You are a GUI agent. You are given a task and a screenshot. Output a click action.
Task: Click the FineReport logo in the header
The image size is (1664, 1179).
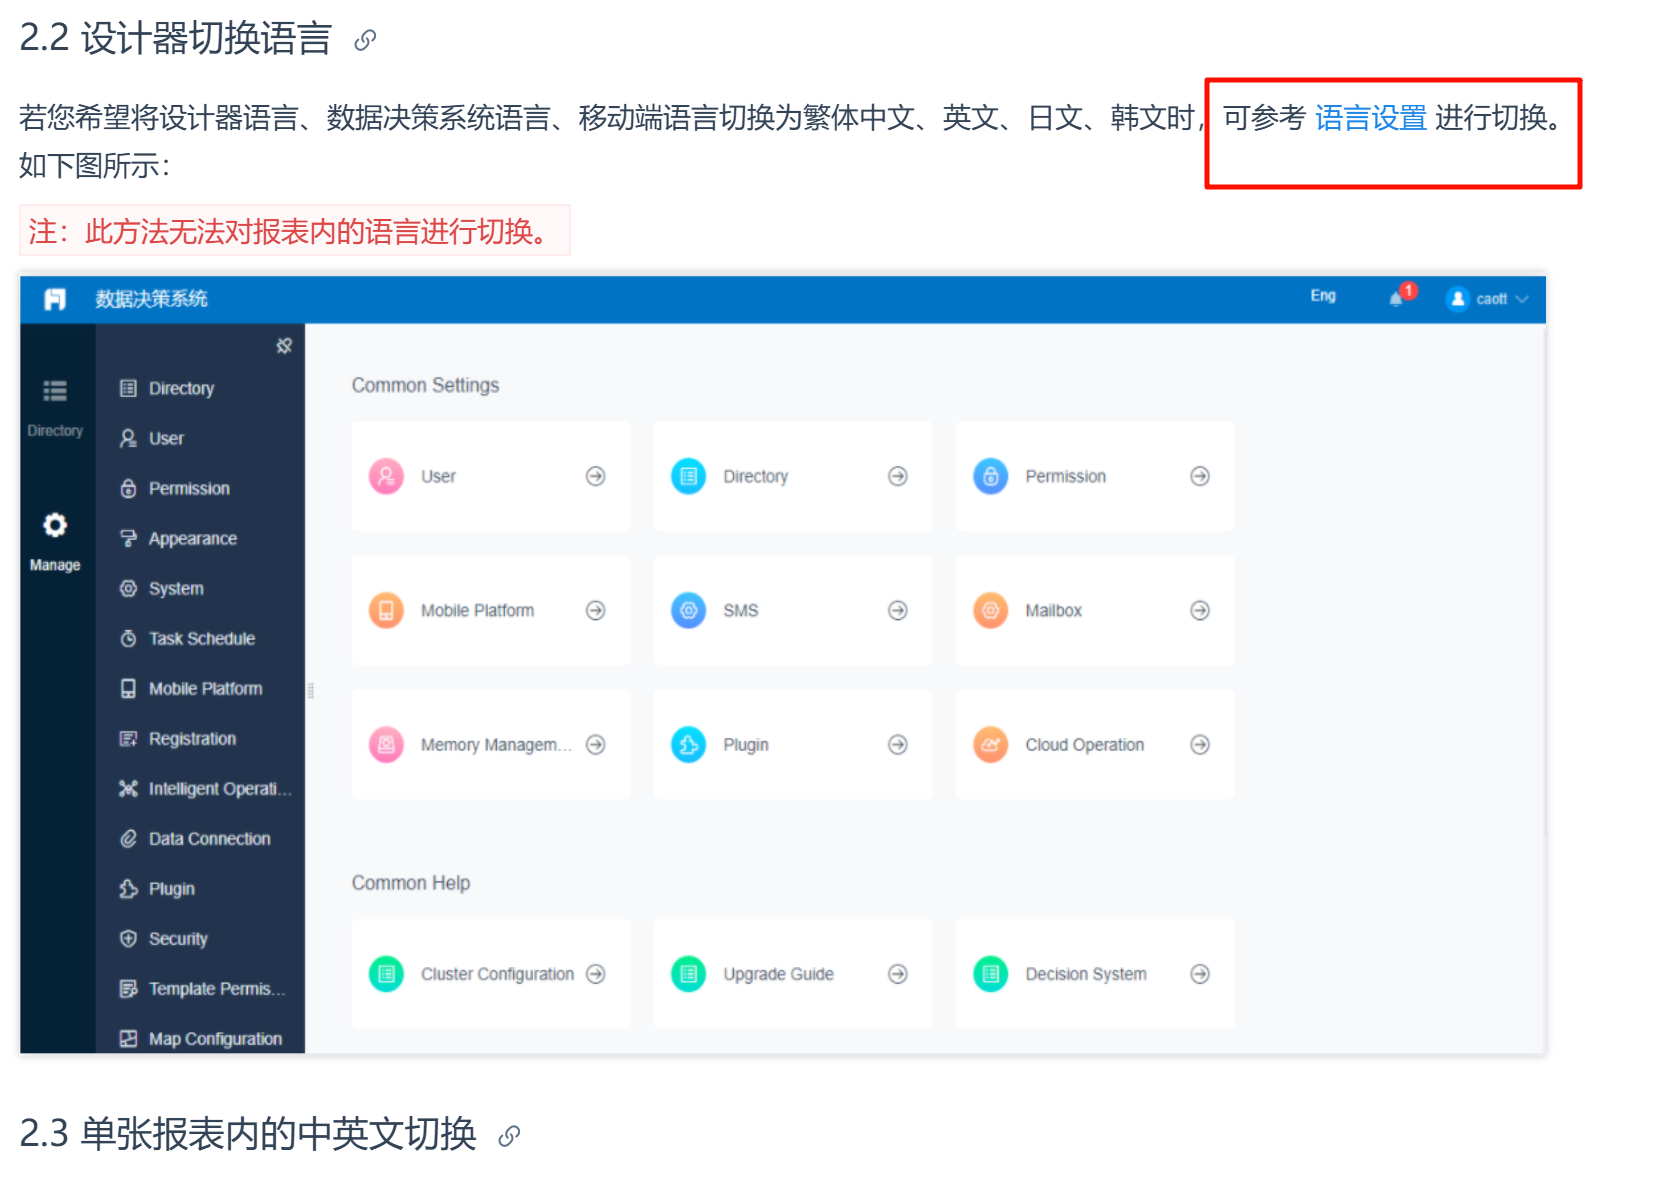(x=55, y=299)
